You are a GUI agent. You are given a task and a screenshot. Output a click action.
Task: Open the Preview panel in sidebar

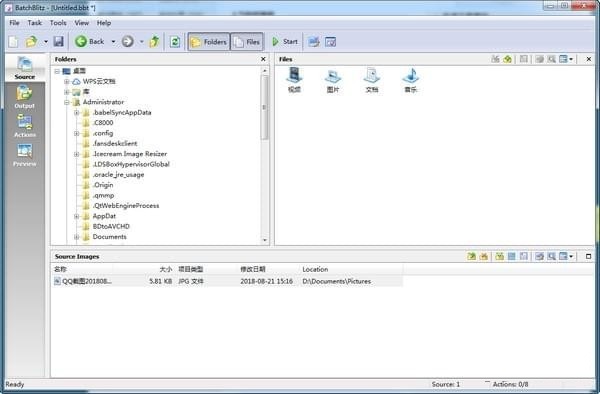click(24, 155)
